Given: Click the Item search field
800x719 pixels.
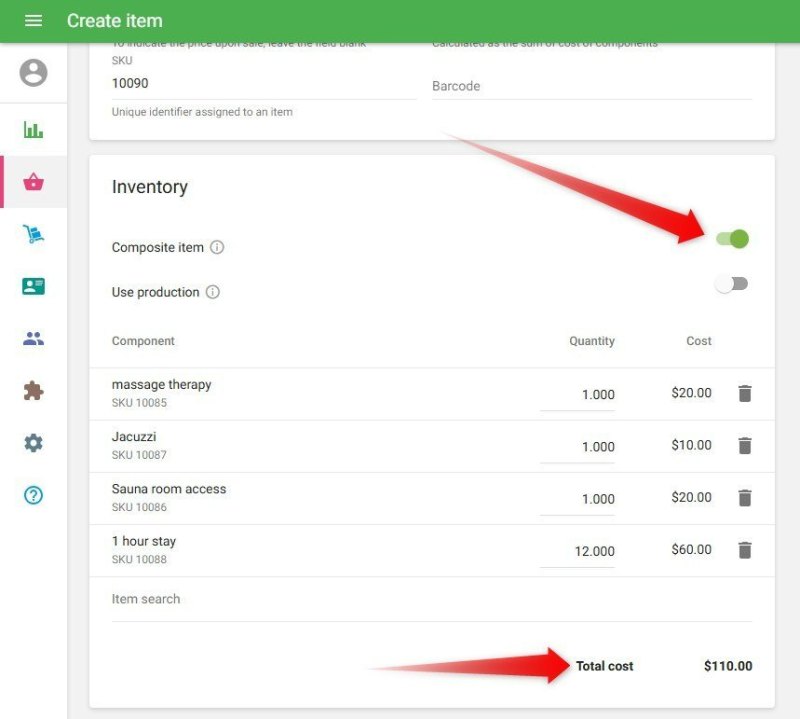Looking at the screenshot, I should 430,599.
